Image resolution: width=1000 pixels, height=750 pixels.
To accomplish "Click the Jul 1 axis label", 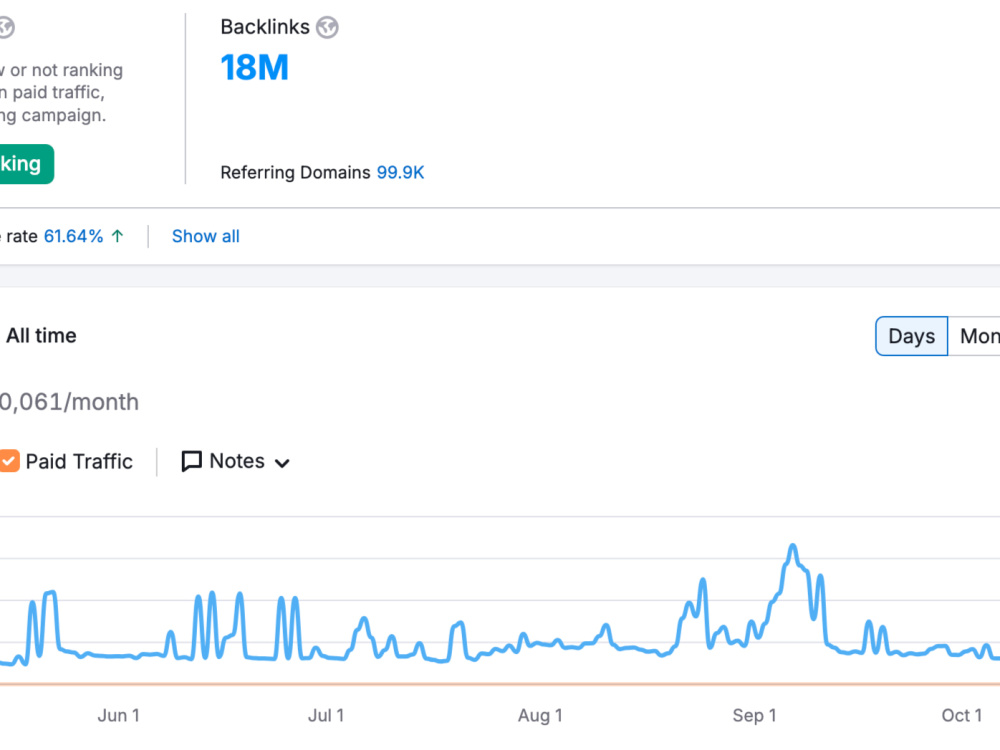I will [x=326, y=716].
